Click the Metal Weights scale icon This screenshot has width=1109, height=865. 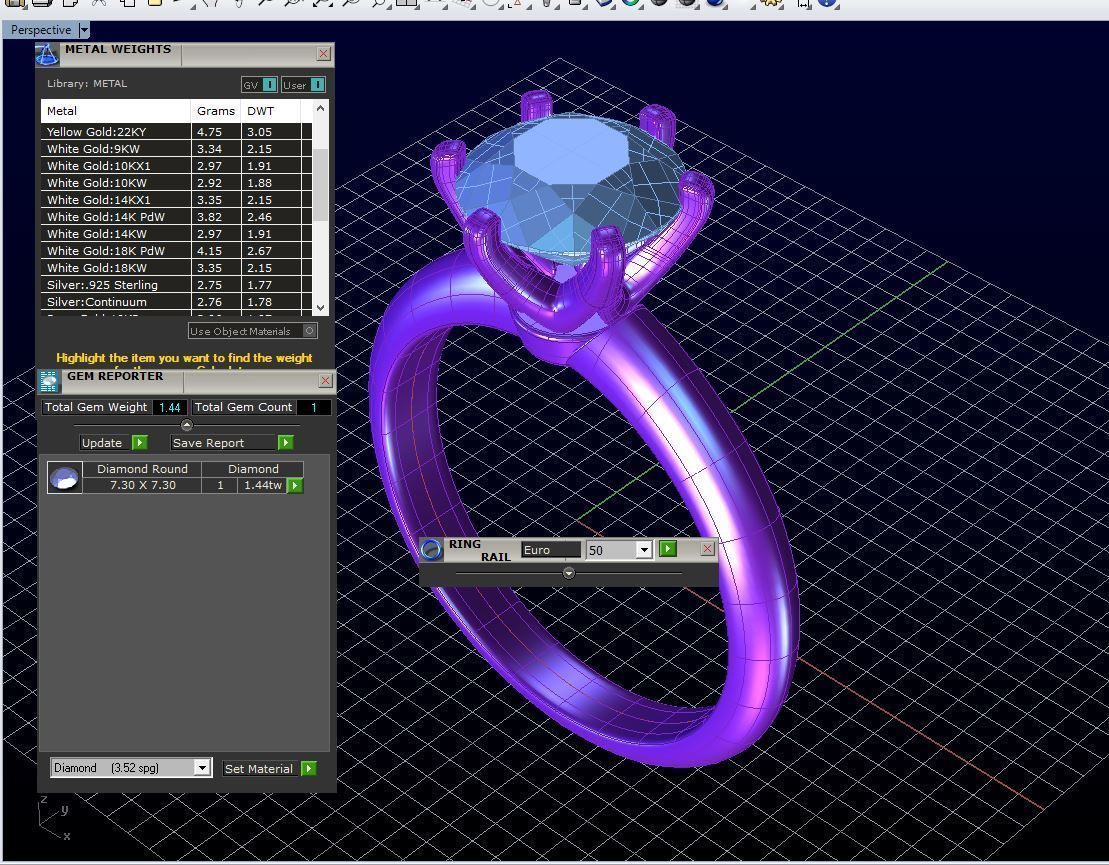click(47, 55)
